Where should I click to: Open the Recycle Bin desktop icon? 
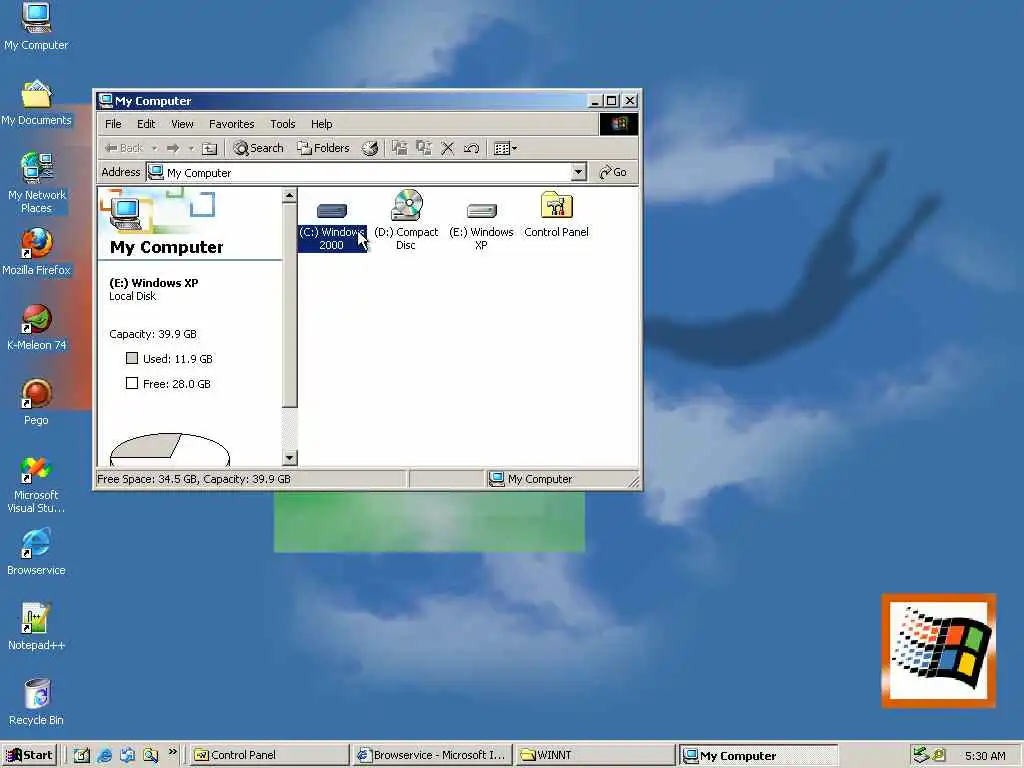(x=36, y=702)
